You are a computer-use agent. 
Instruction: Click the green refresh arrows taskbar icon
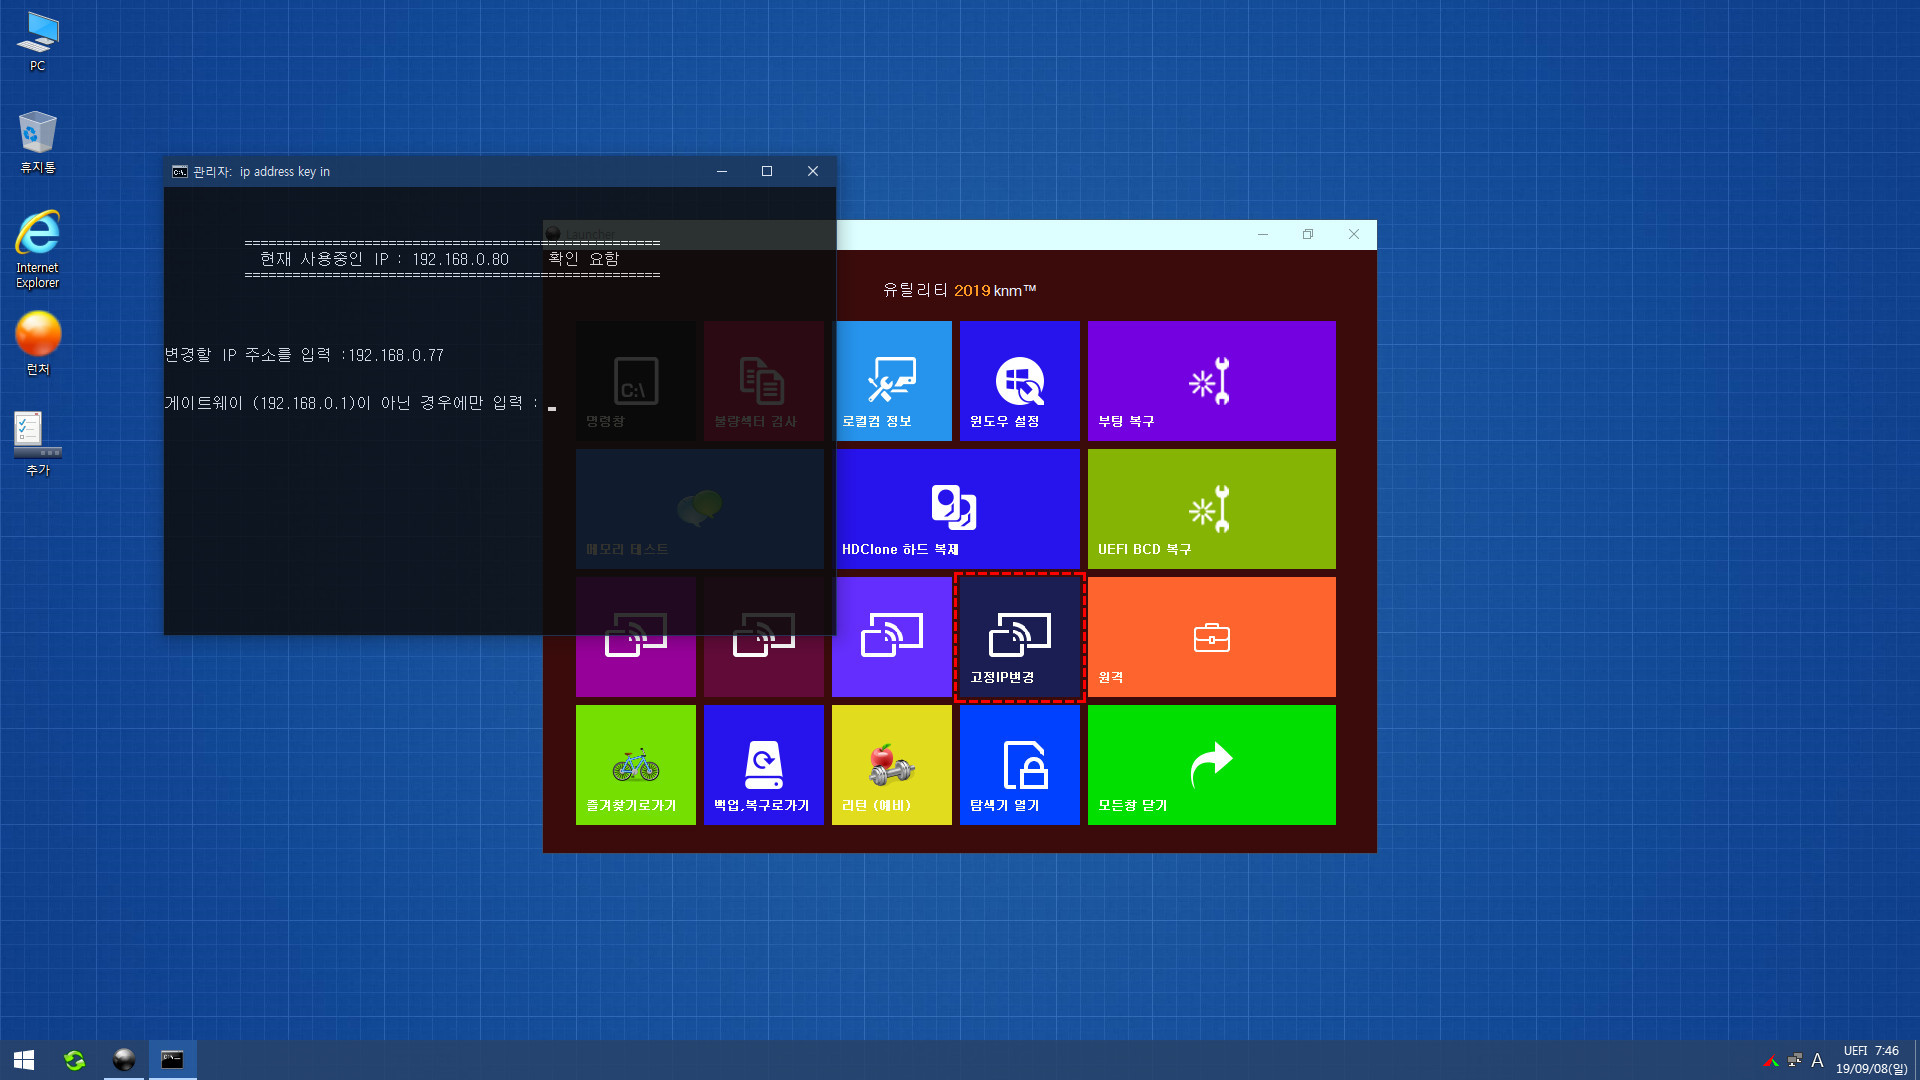[75, 1060]
